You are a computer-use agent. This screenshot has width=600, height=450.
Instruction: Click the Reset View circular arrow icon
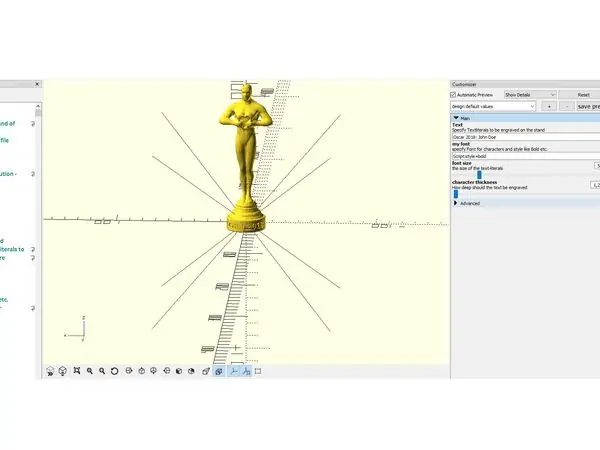pyautogui.click(x=114, y=371)
